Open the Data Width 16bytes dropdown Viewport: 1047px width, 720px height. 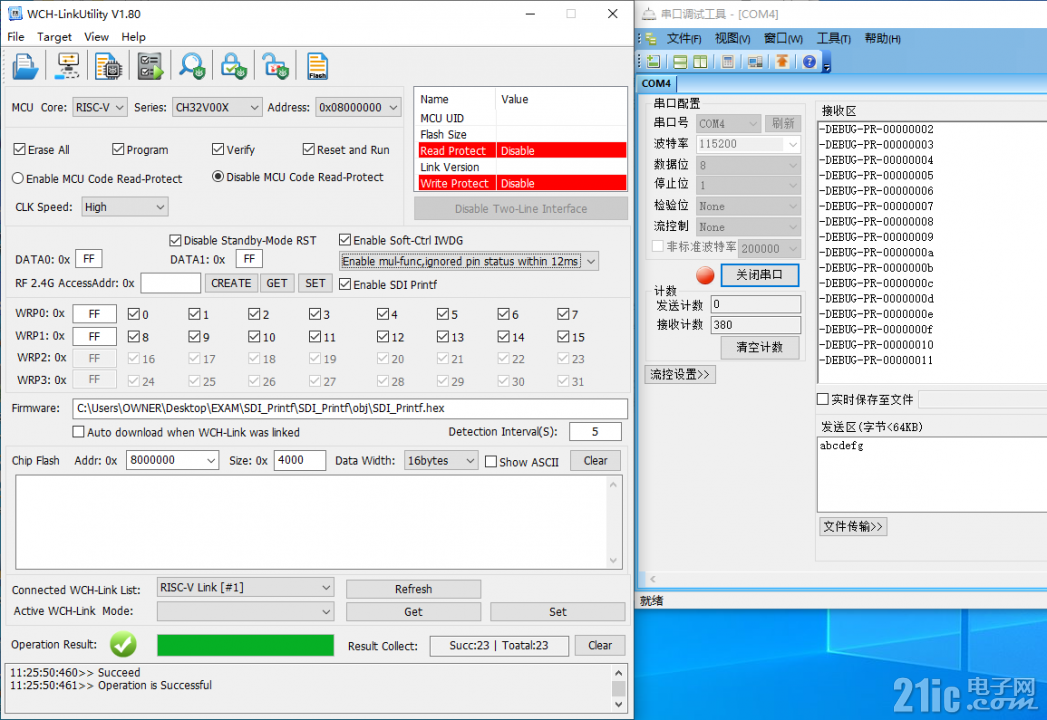tap(441, 461)
